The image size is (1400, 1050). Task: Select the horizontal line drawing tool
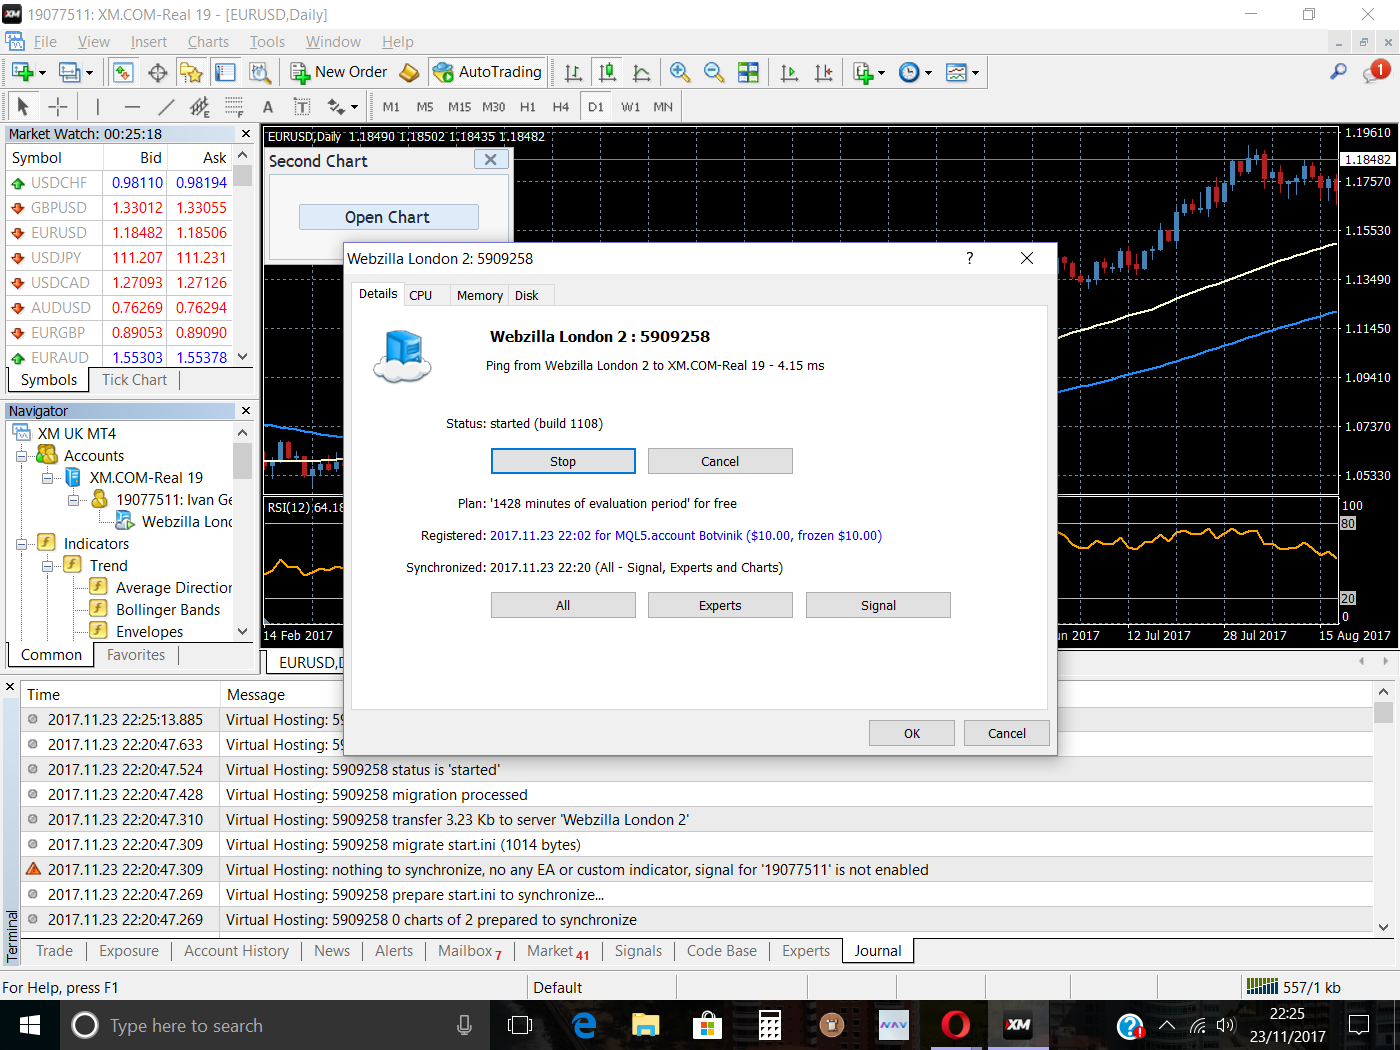131,106
